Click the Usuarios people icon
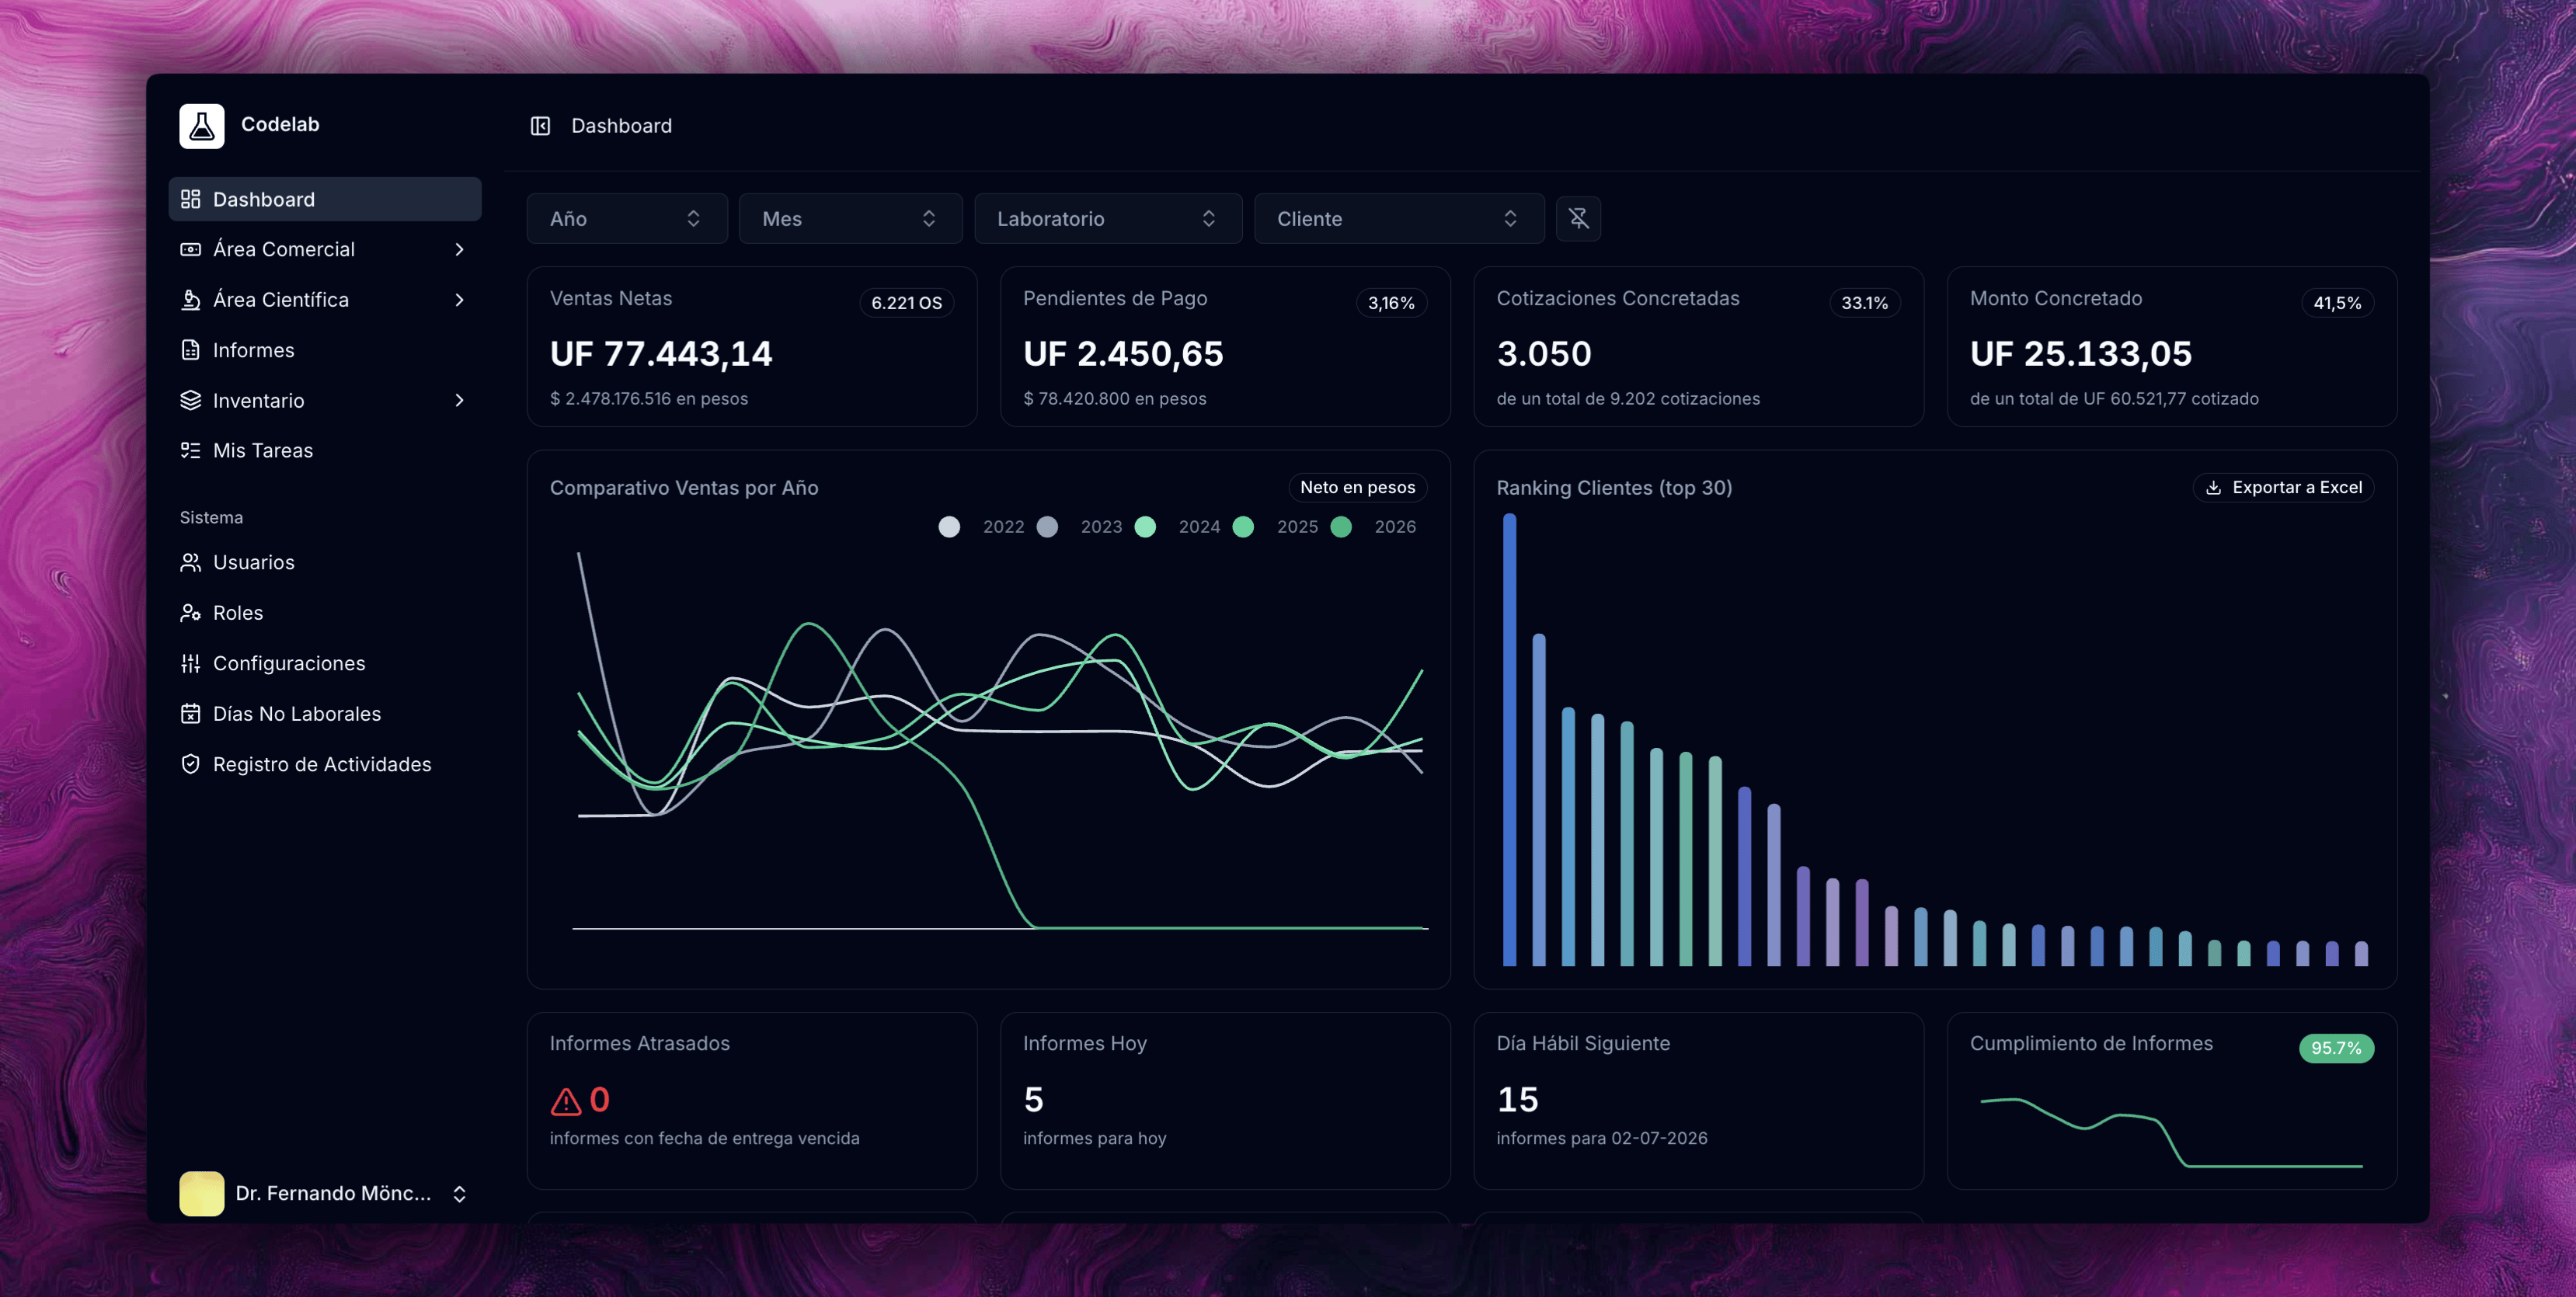 pyautogui.click(x=190, y=562)
